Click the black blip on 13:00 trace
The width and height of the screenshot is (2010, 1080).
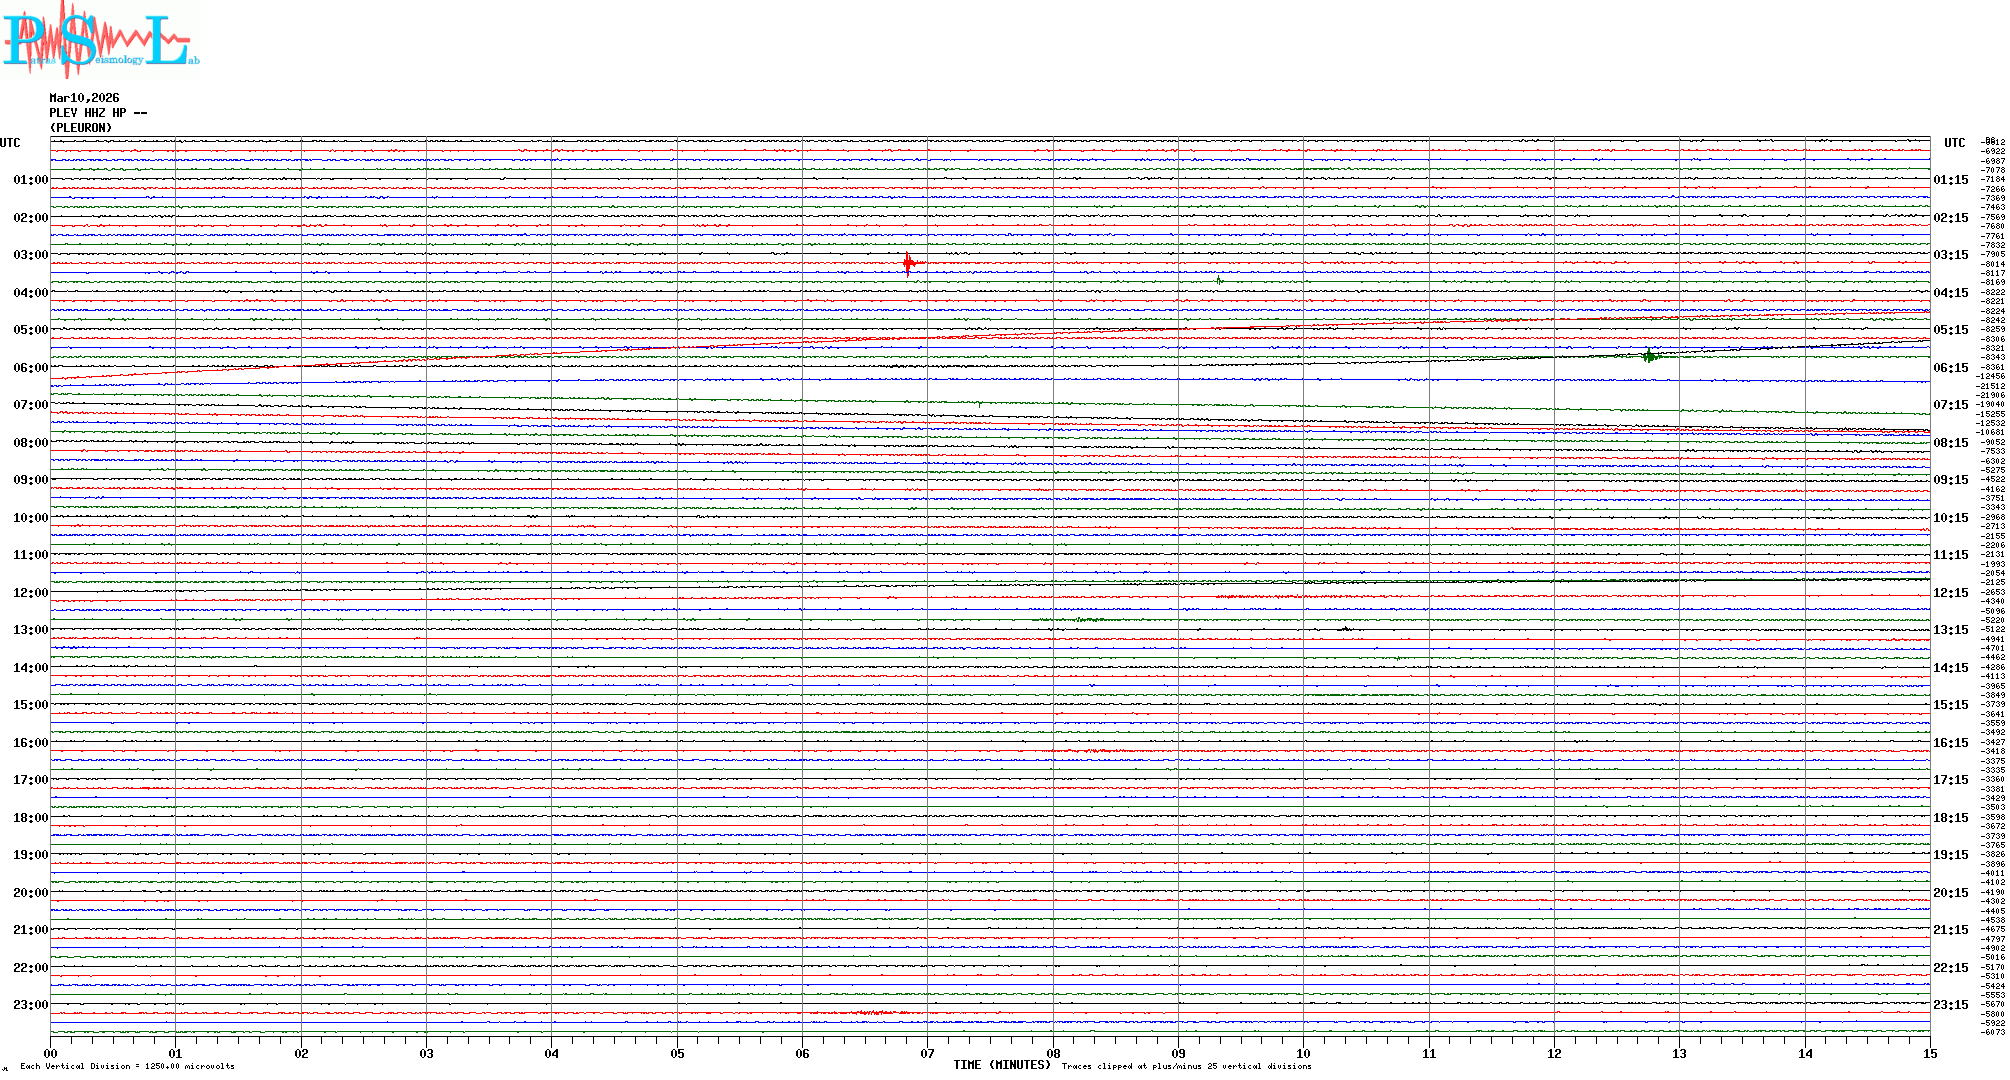tap(1346, 628)
